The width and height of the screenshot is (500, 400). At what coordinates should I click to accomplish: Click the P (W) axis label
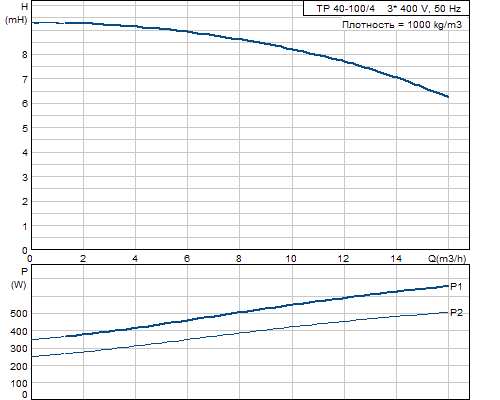tap(19, 278)
